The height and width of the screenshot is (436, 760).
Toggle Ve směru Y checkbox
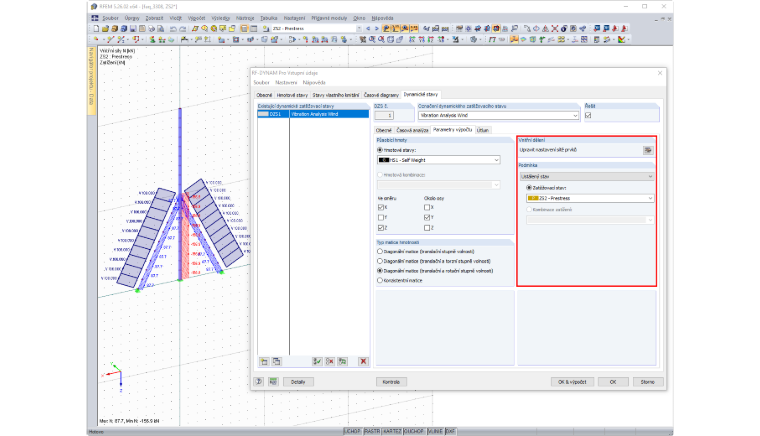(x=380, y=218)
